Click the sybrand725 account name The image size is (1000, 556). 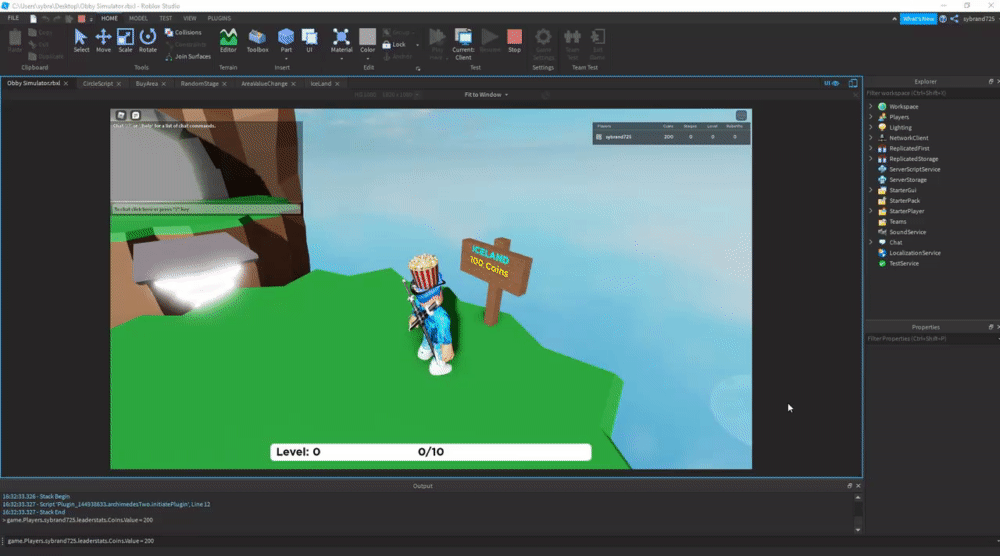[979, 18]
